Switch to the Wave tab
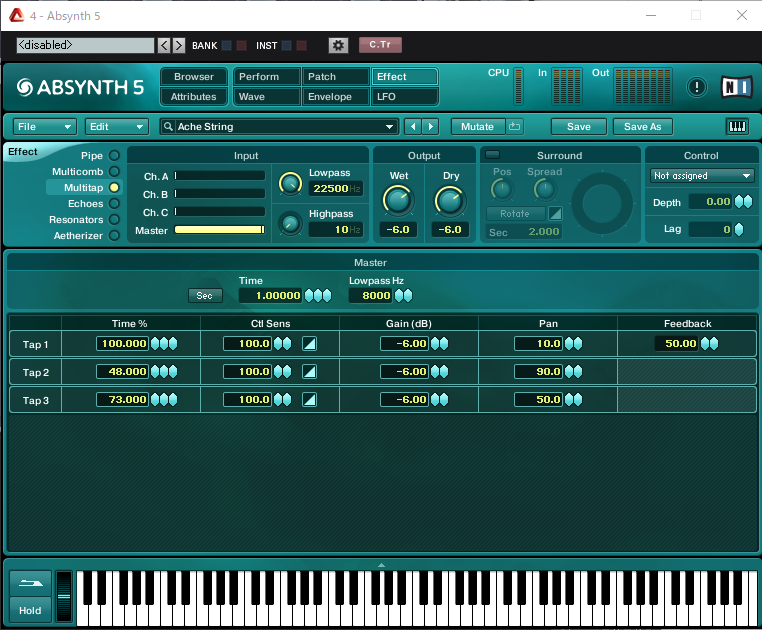 (267, 96)
